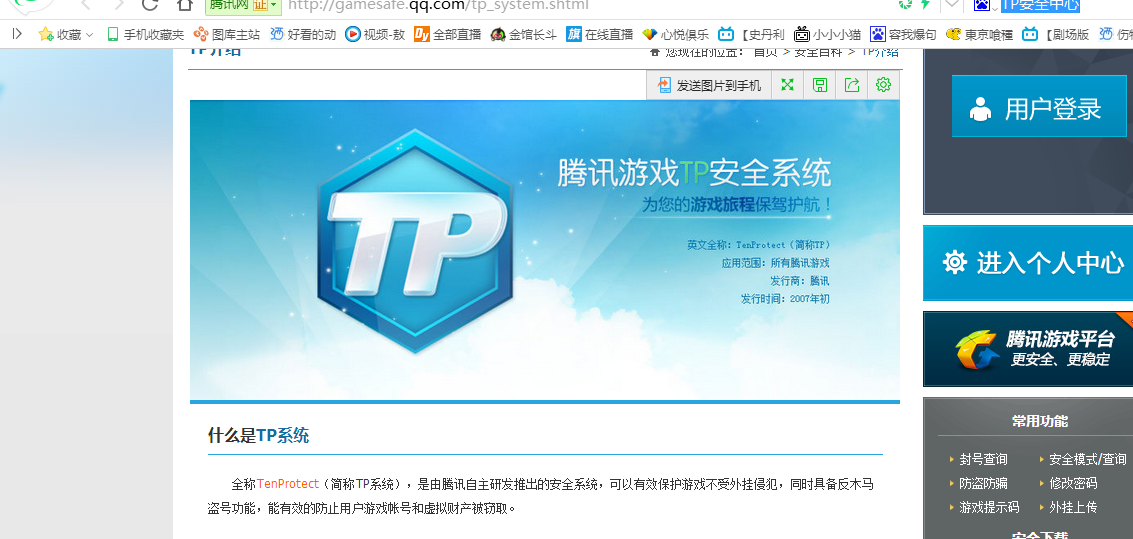Image resolution: width=1133 pixels, height=539 pixels.
Task: Open 封号查询 link
Action: click(x=983, y=460)
